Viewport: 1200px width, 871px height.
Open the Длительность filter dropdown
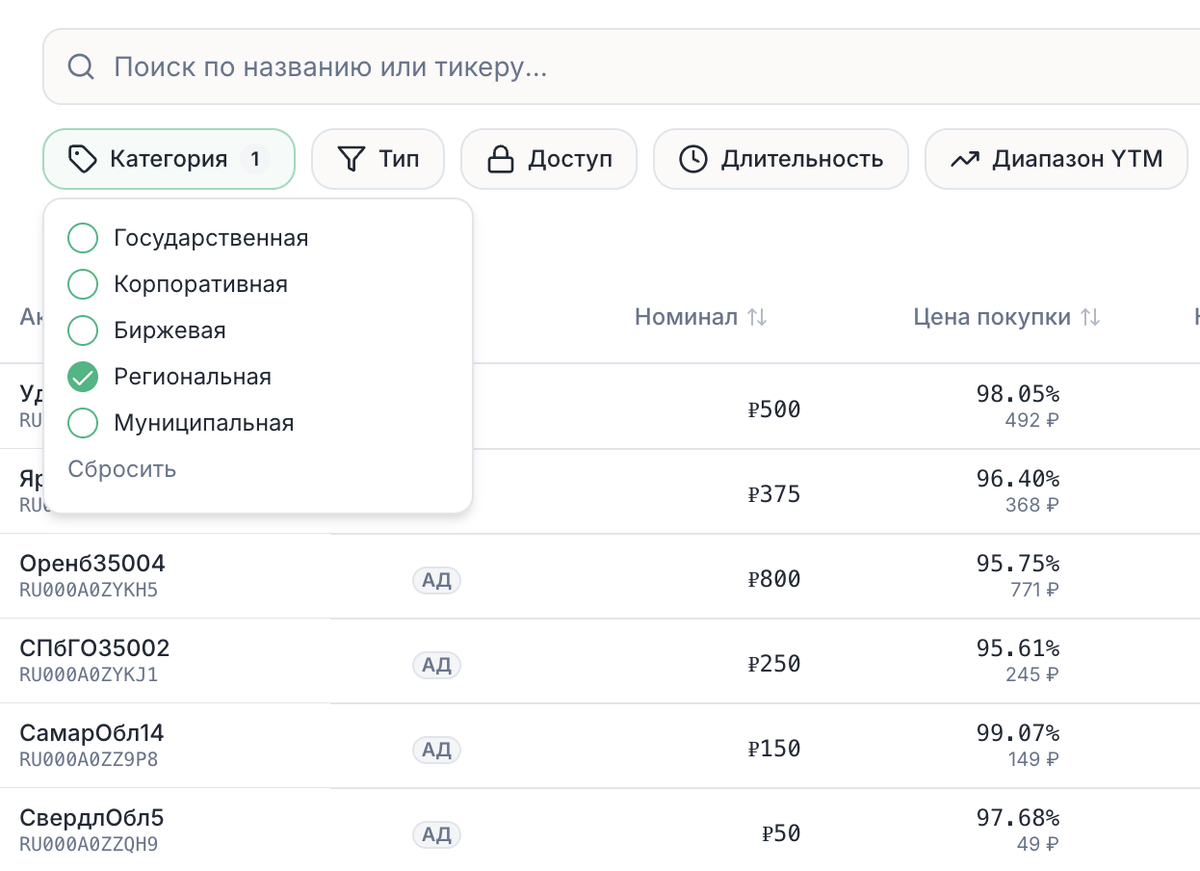780,159
